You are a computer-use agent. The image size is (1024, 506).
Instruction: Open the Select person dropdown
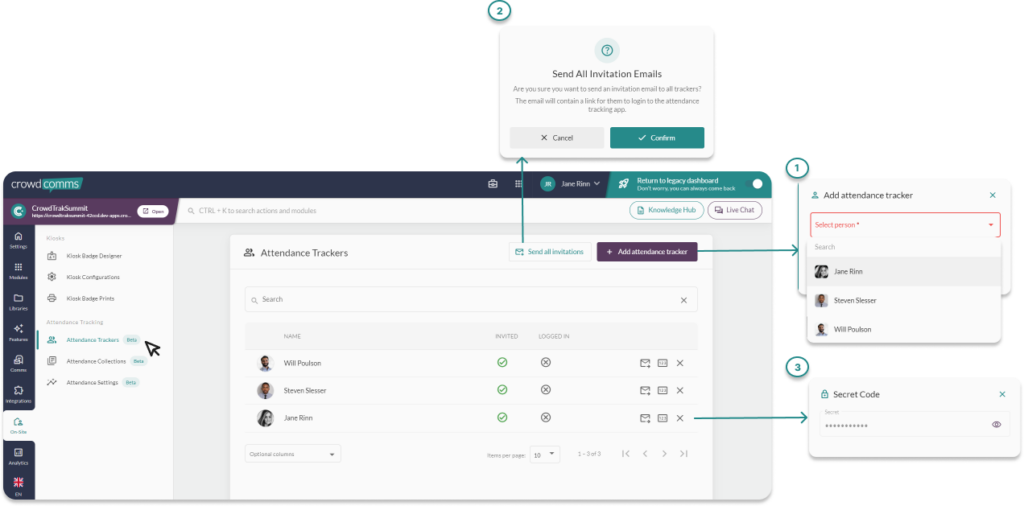pos(904,225)
